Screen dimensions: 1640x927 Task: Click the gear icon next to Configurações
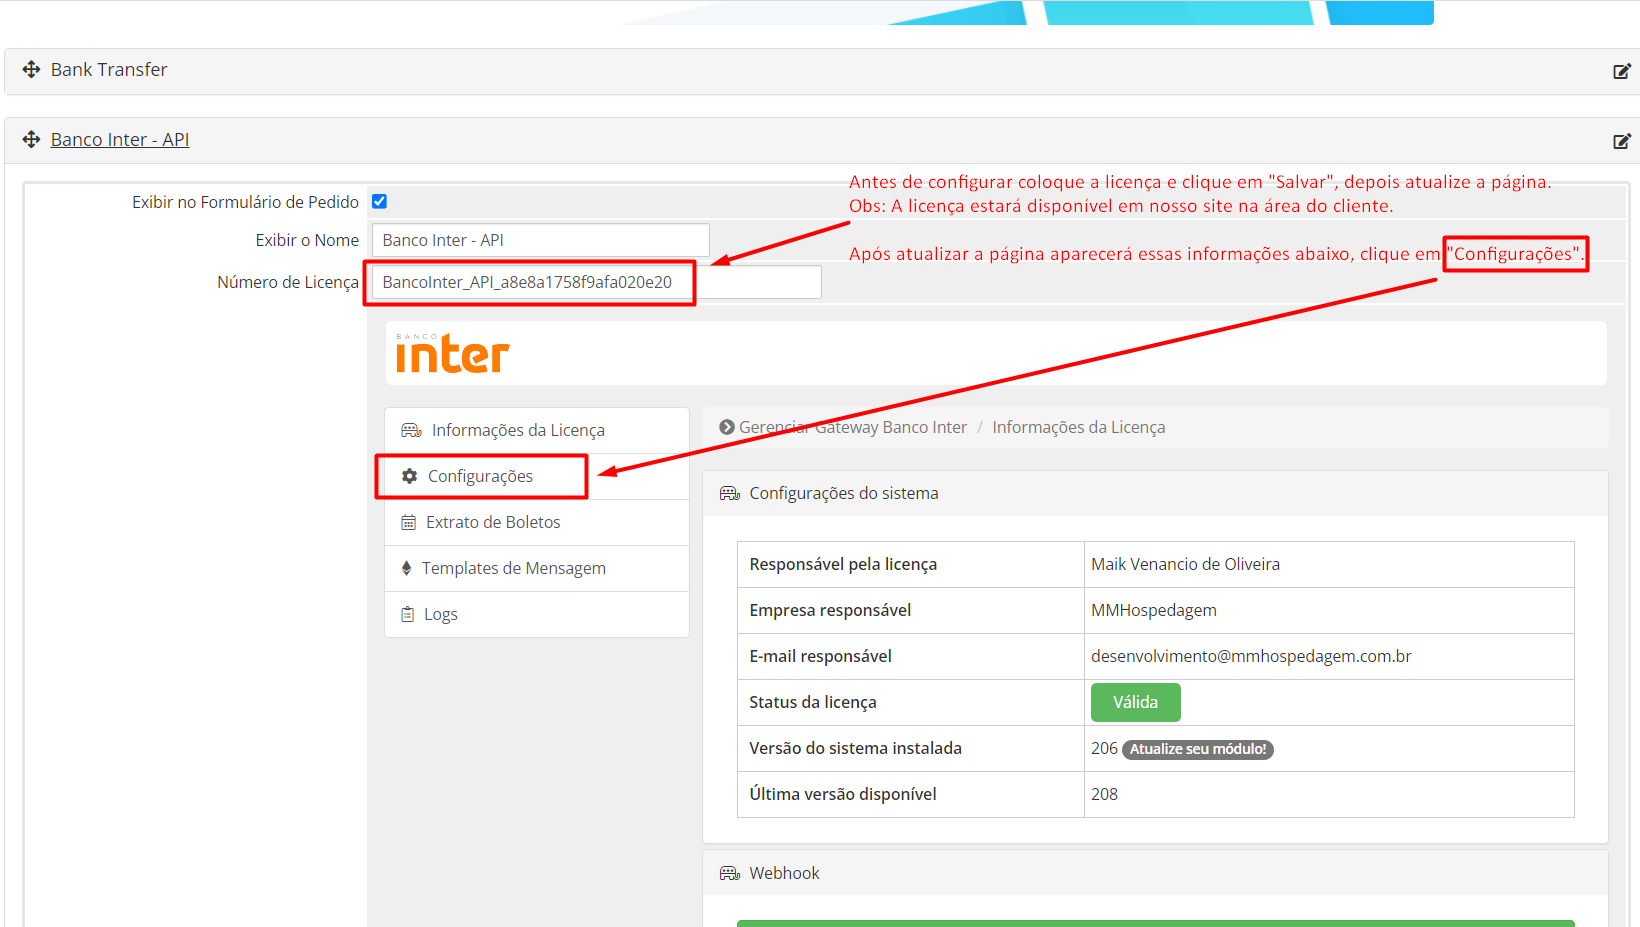coord(409,476)
